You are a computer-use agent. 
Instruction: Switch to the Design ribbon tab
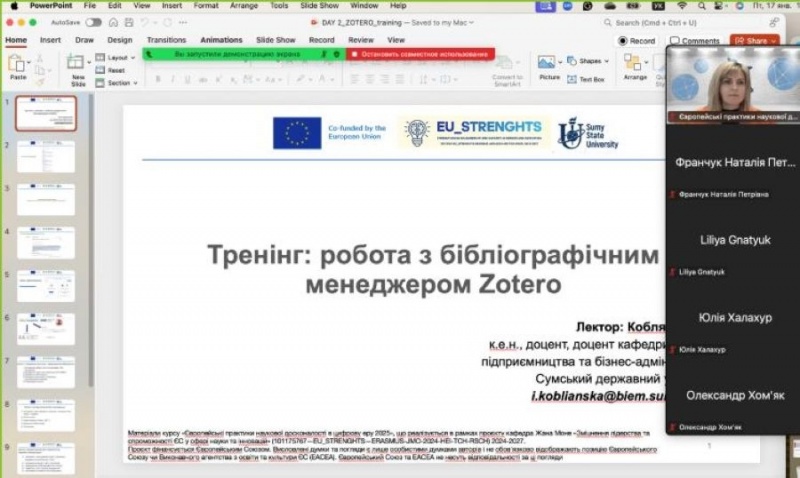point(120,40)
